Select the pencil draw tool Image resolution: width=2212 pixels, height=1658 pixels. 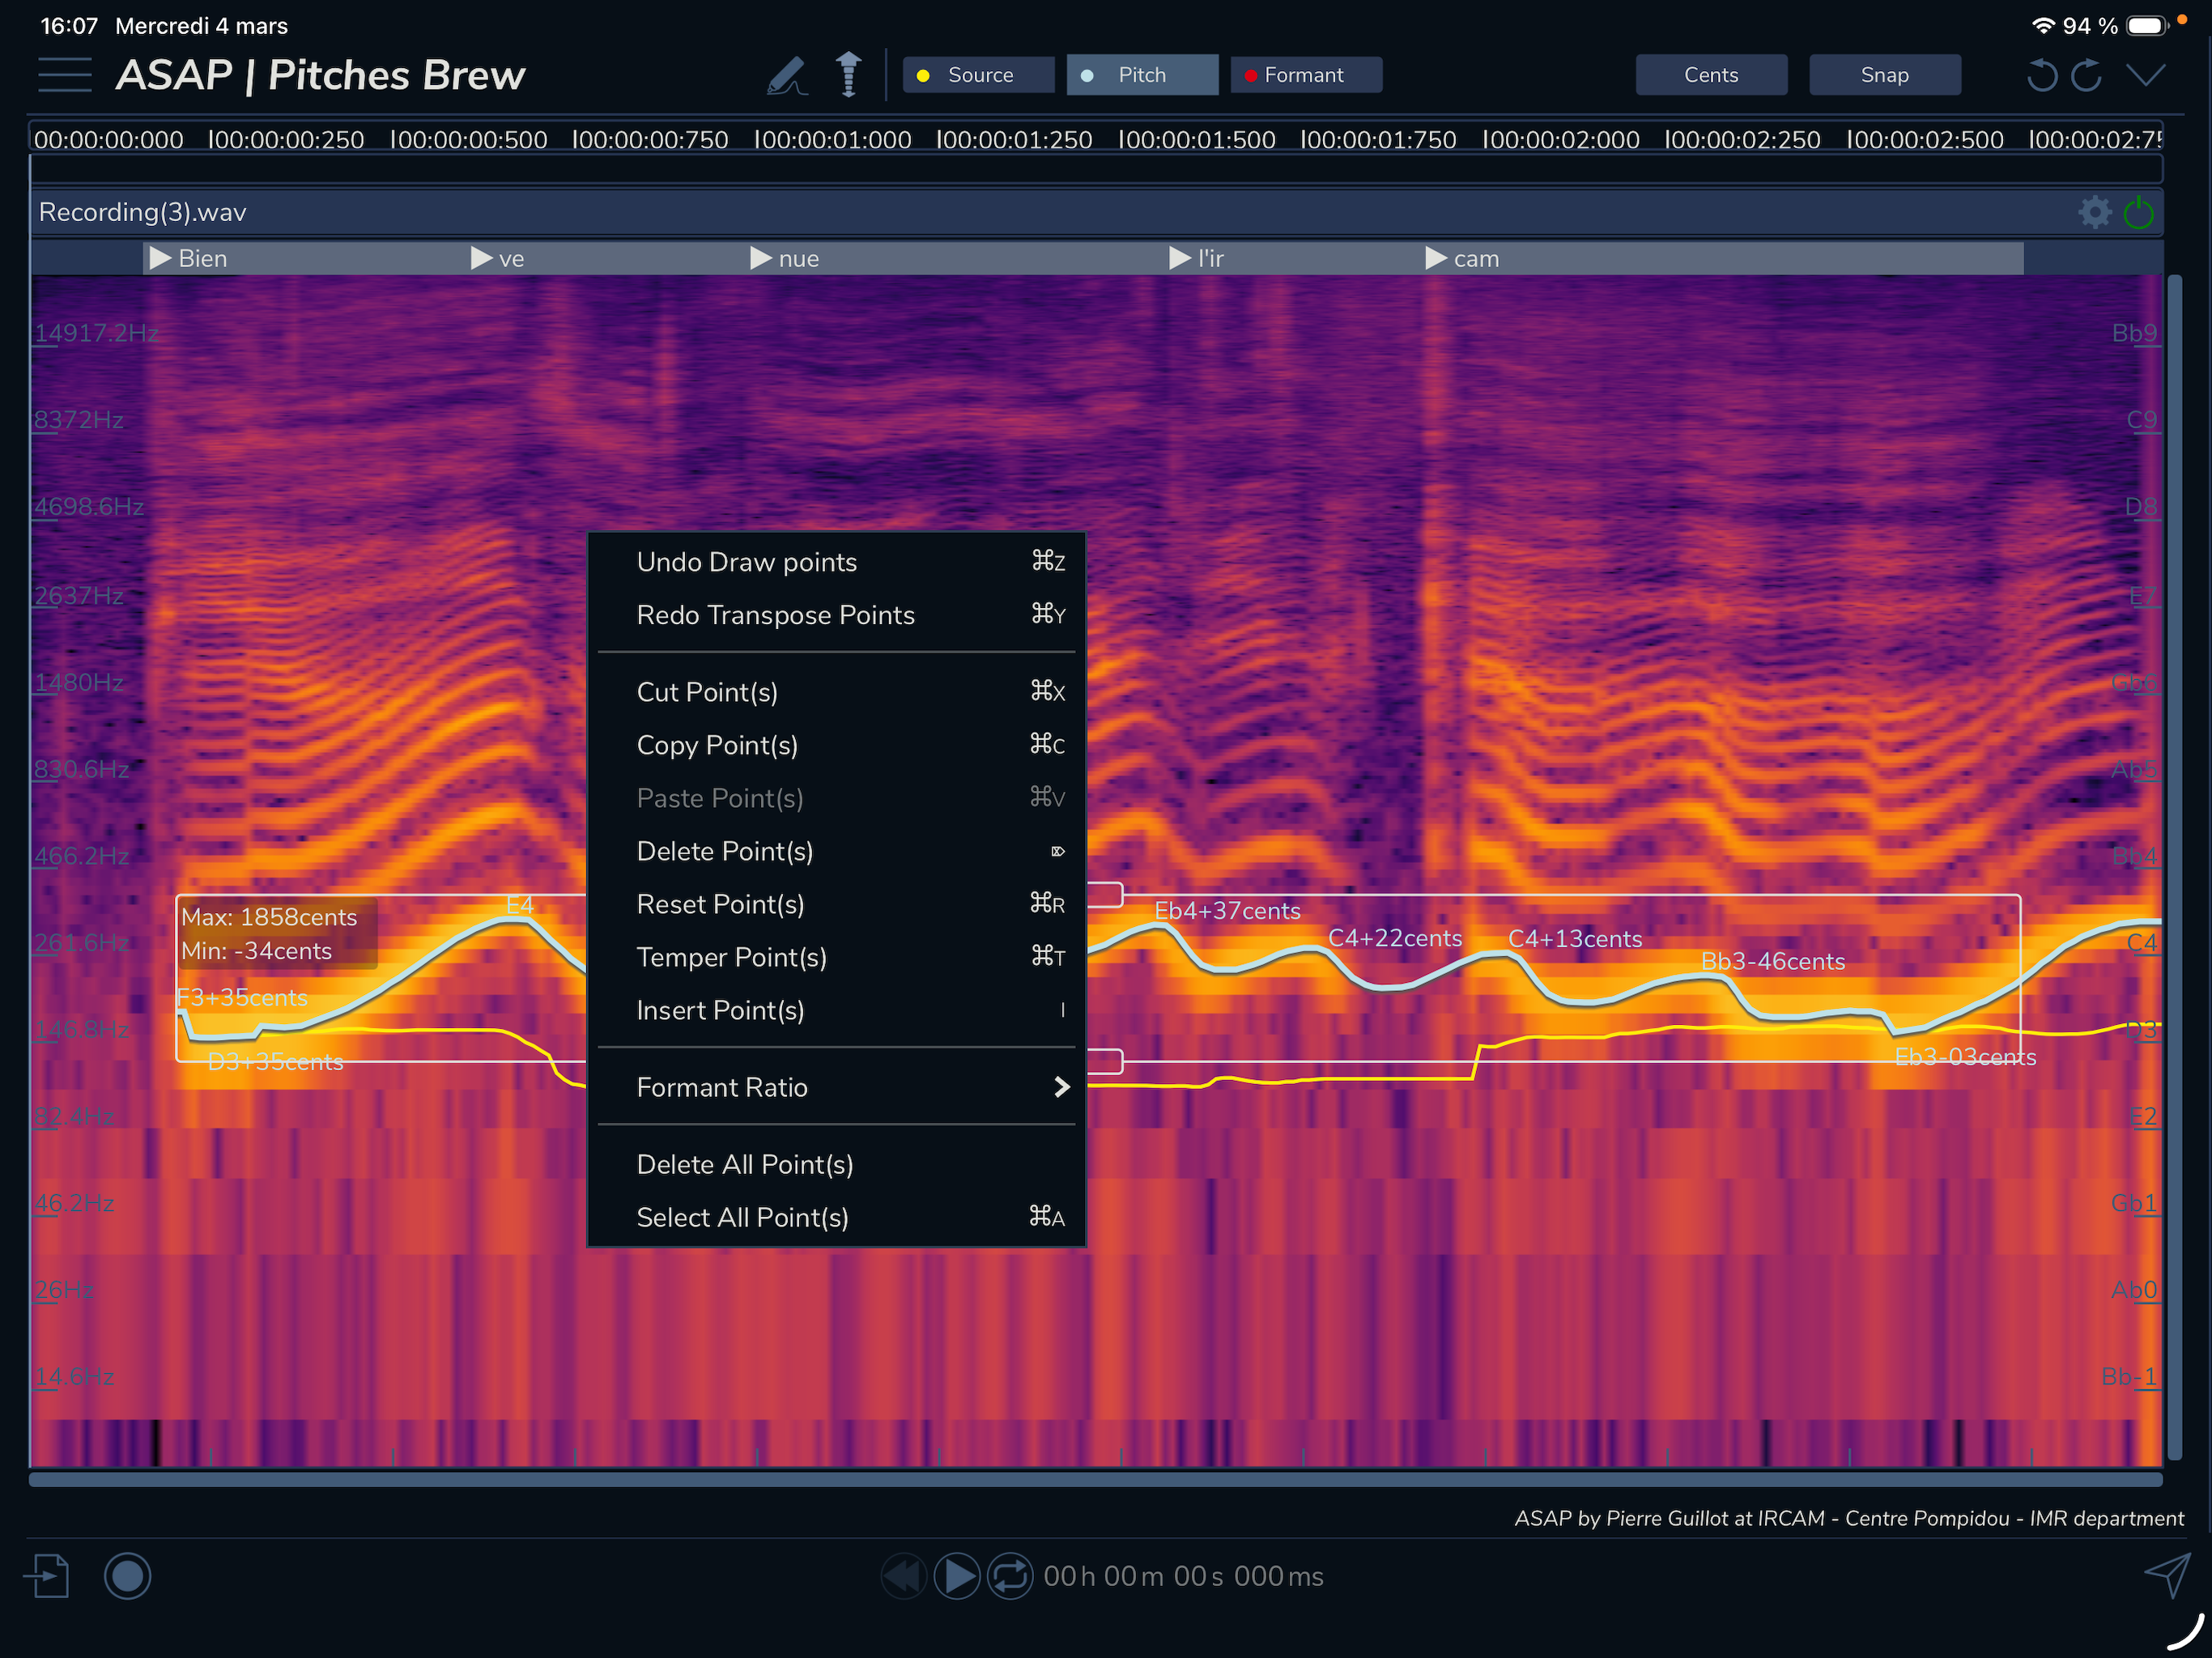pyautogui.click(x=787, y=76)
